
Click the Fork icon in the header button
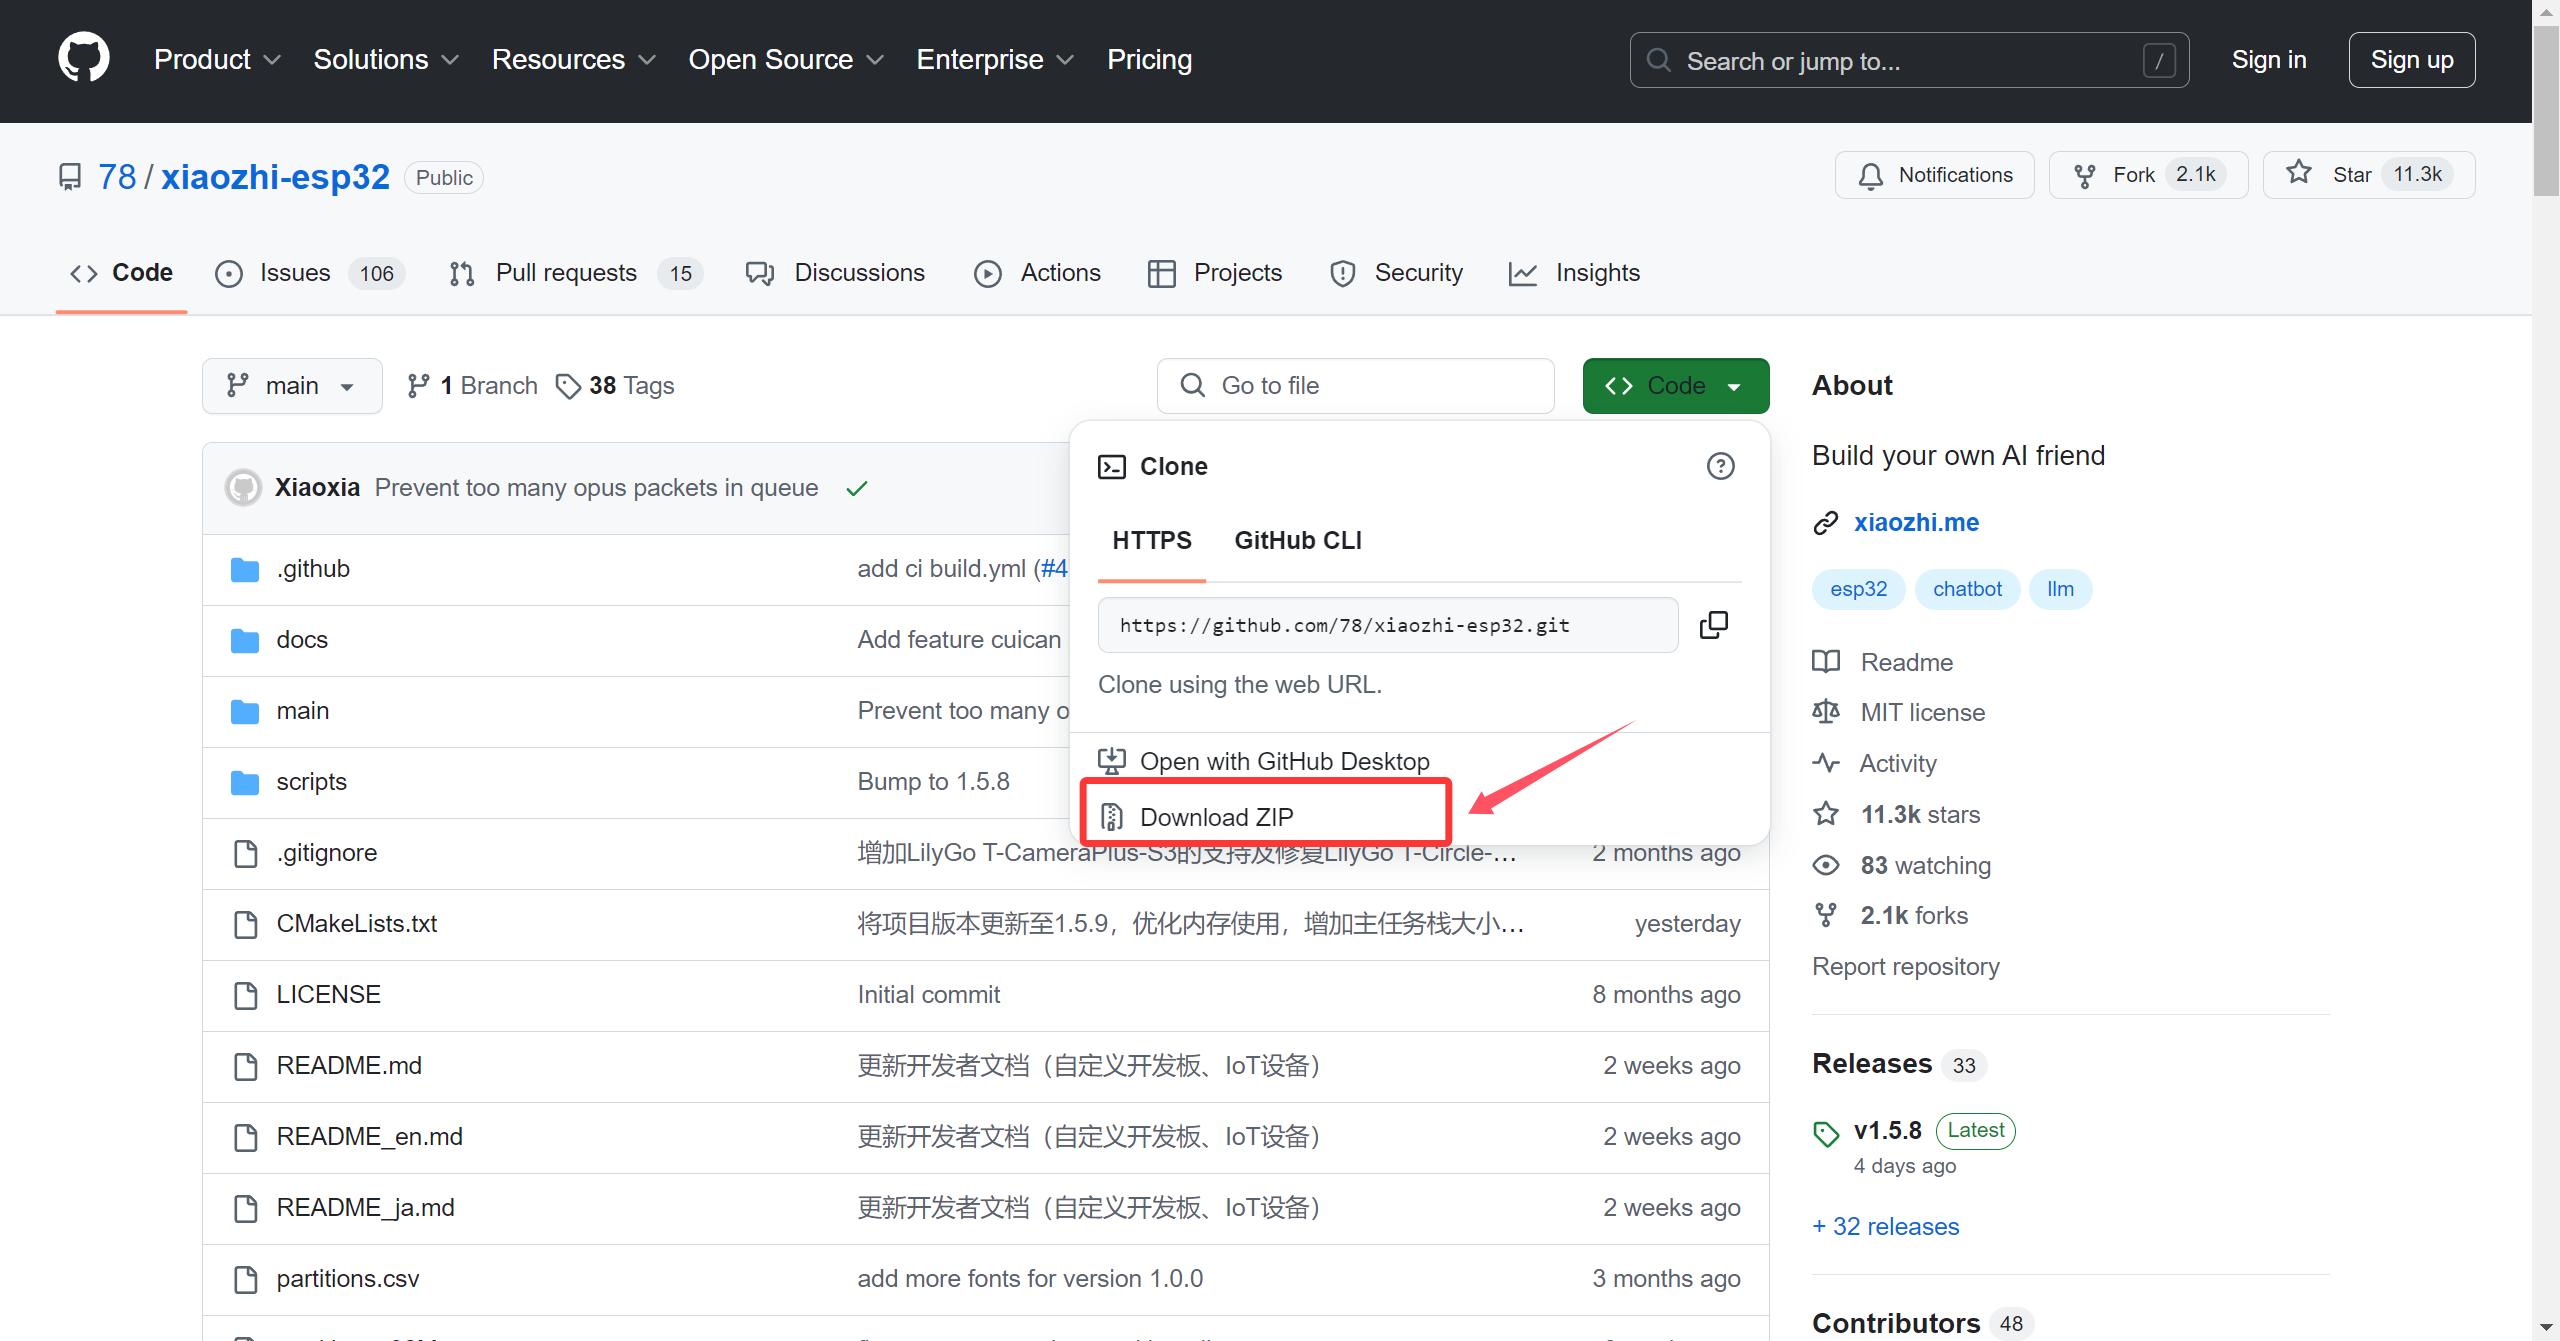2085,176
